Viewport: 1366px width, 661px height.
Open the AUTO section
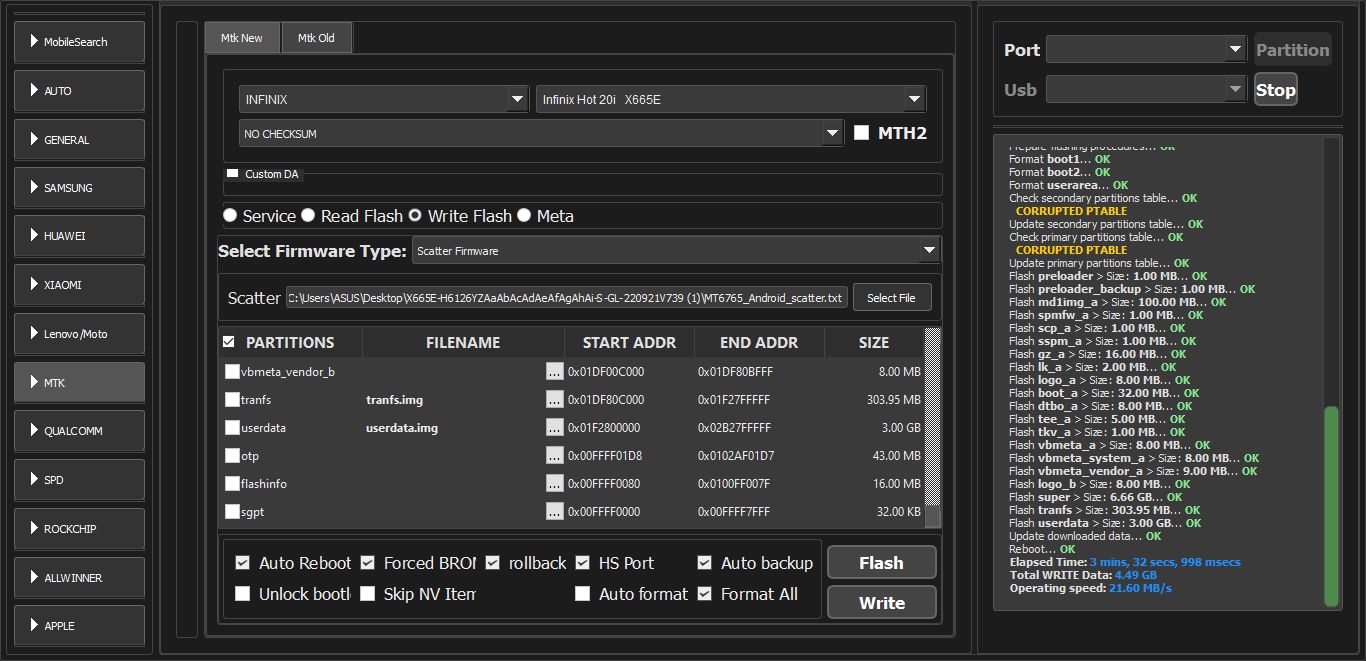tap(80, 91)
